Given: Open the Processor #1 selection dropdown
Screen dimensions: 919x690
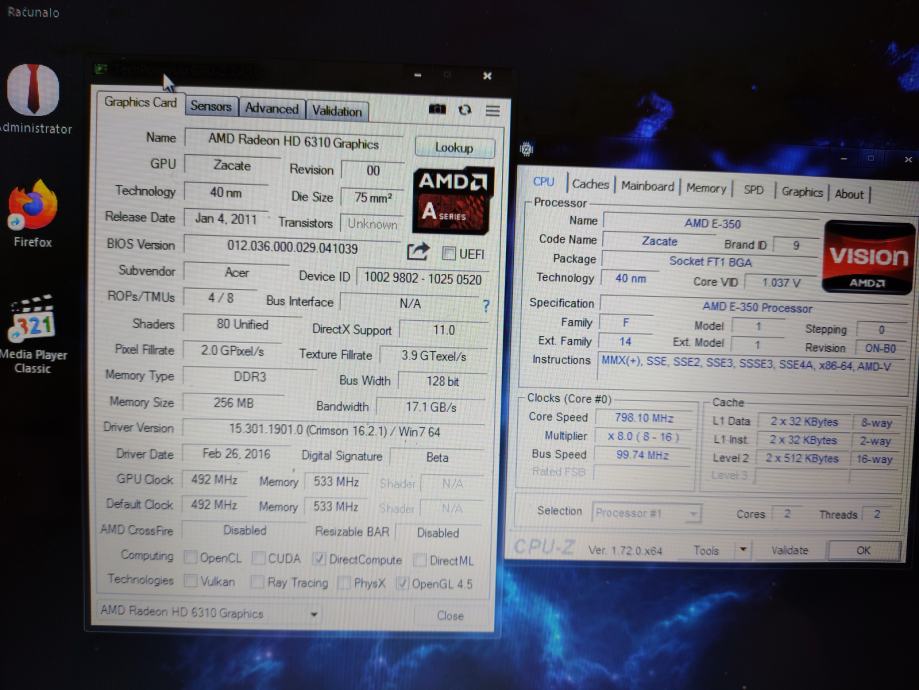Looking at the screenshot, I should pyautogui.click(x=646, y=514).
